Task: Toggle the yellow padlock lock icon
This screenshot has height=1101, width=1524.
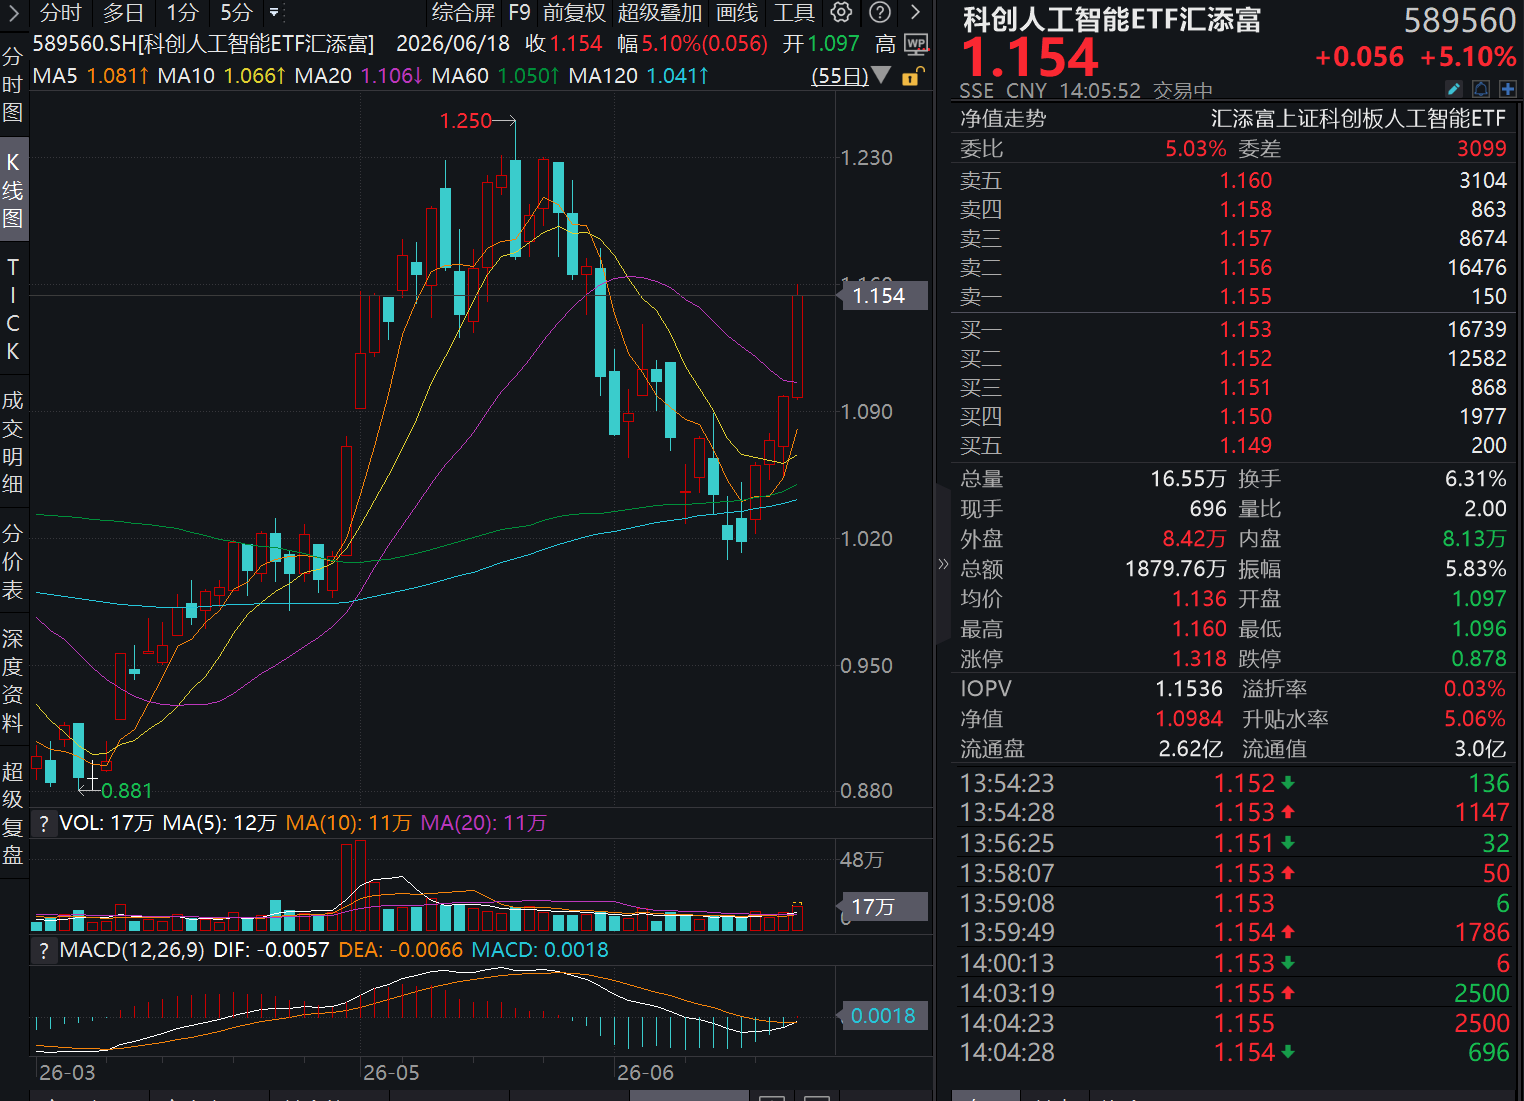Action: pos(911,76)
